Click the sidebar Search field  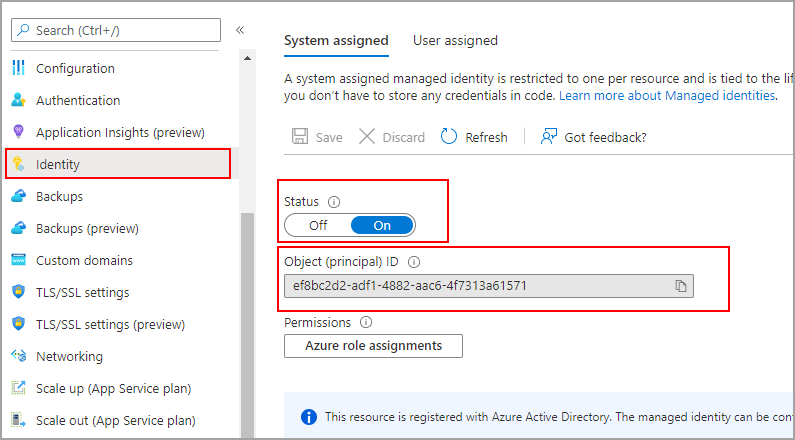pos(118,31)
